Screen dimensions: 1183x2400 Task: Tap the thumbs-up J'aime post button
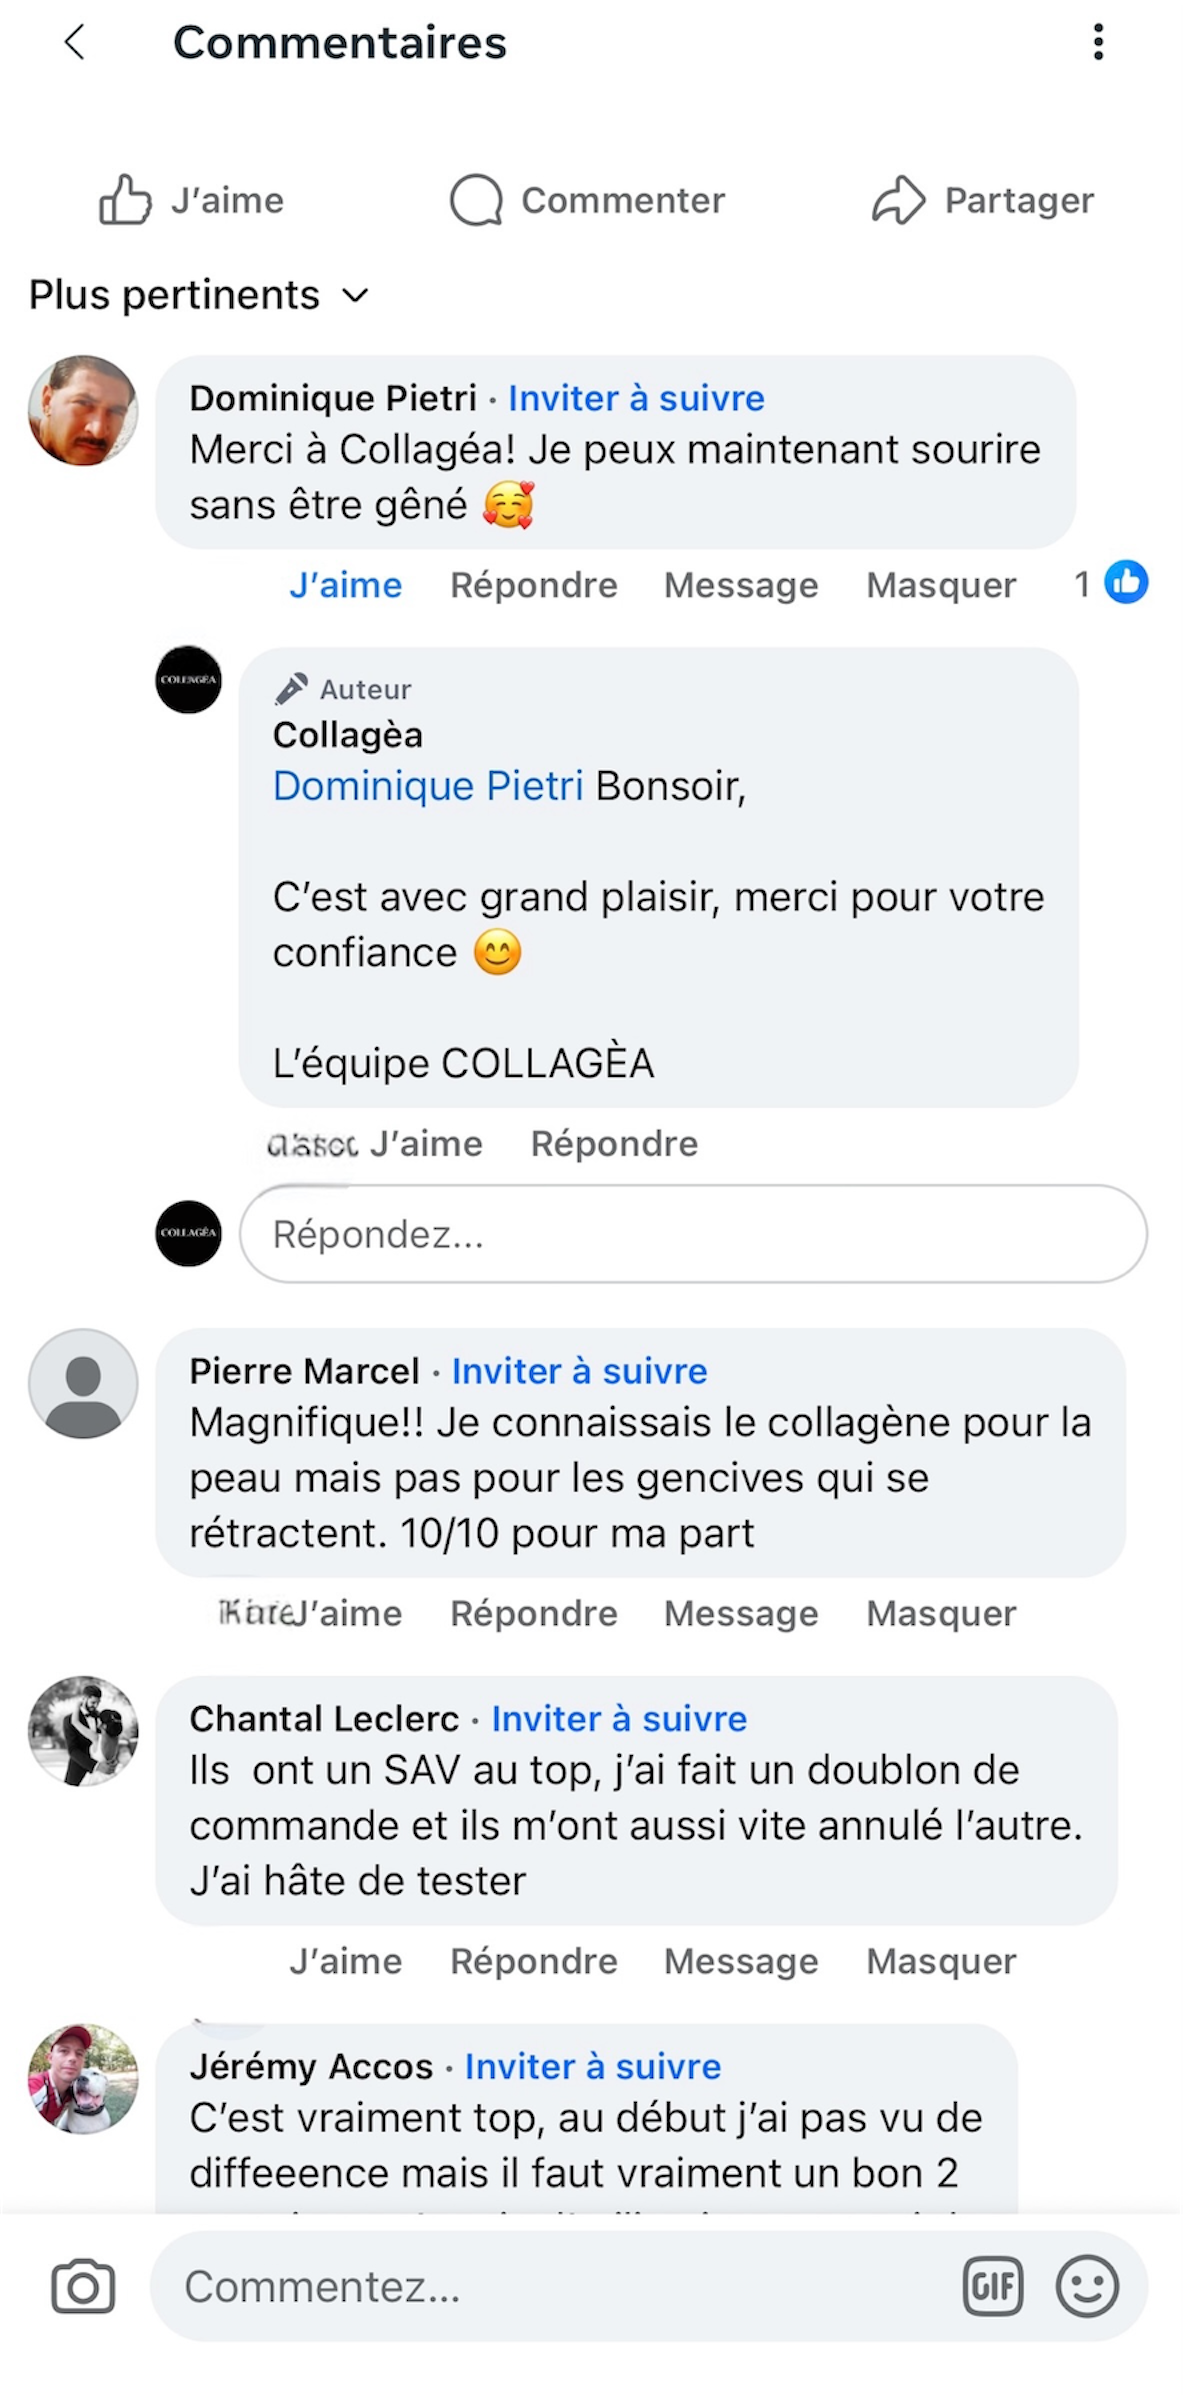pos(126,200)
